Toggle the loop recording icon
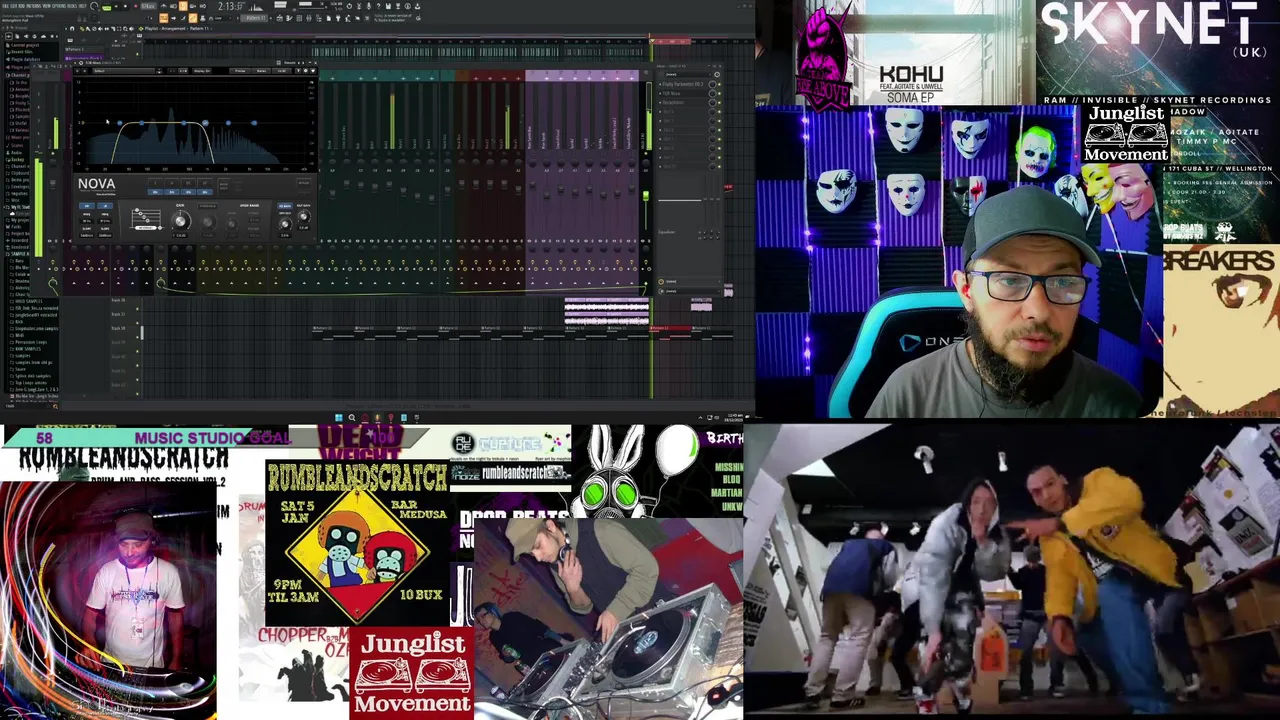This screenshot has width=1280, height=720. 203,6
